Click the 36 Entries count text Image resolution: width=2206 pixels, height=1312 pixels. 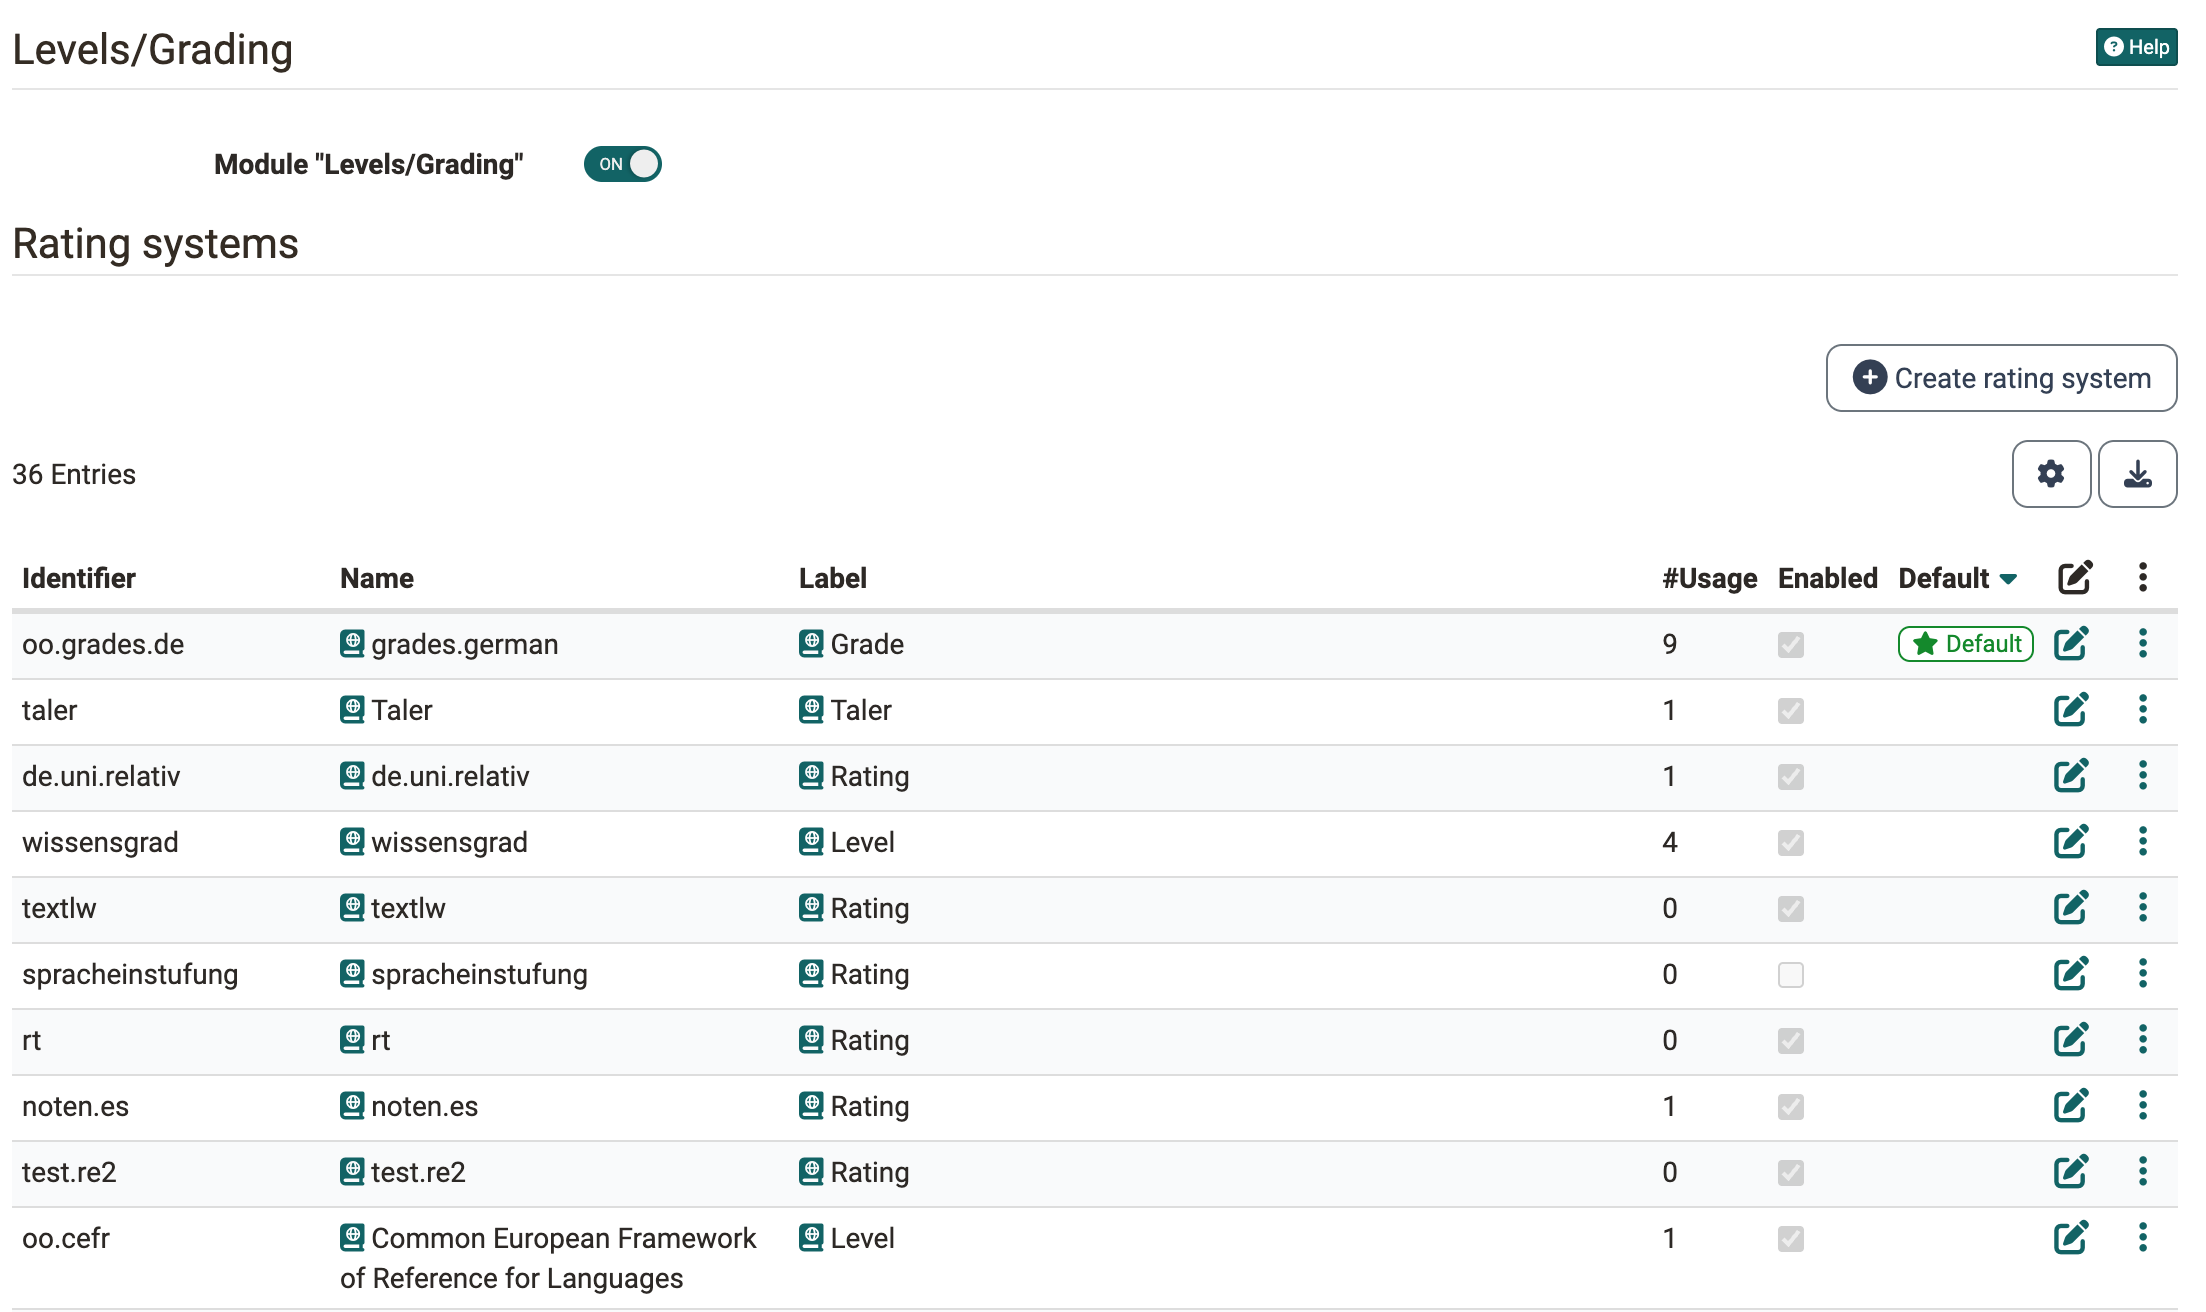(x=74, y=474)
